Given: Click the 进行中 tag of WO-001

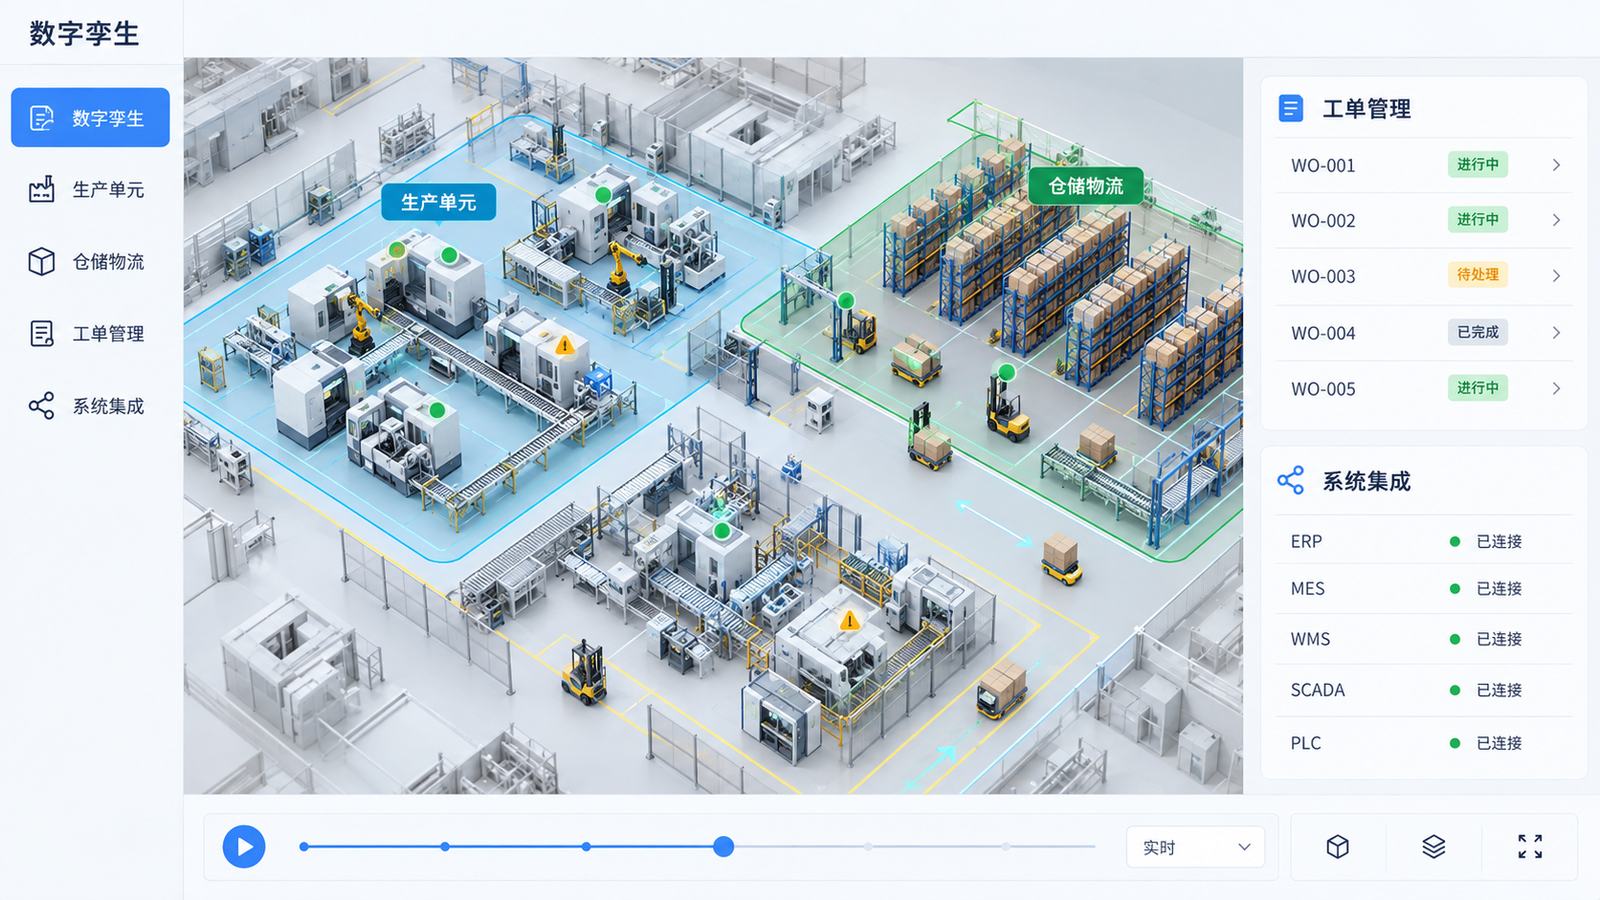Looking at the screenshot, I should pos(1478,164).
